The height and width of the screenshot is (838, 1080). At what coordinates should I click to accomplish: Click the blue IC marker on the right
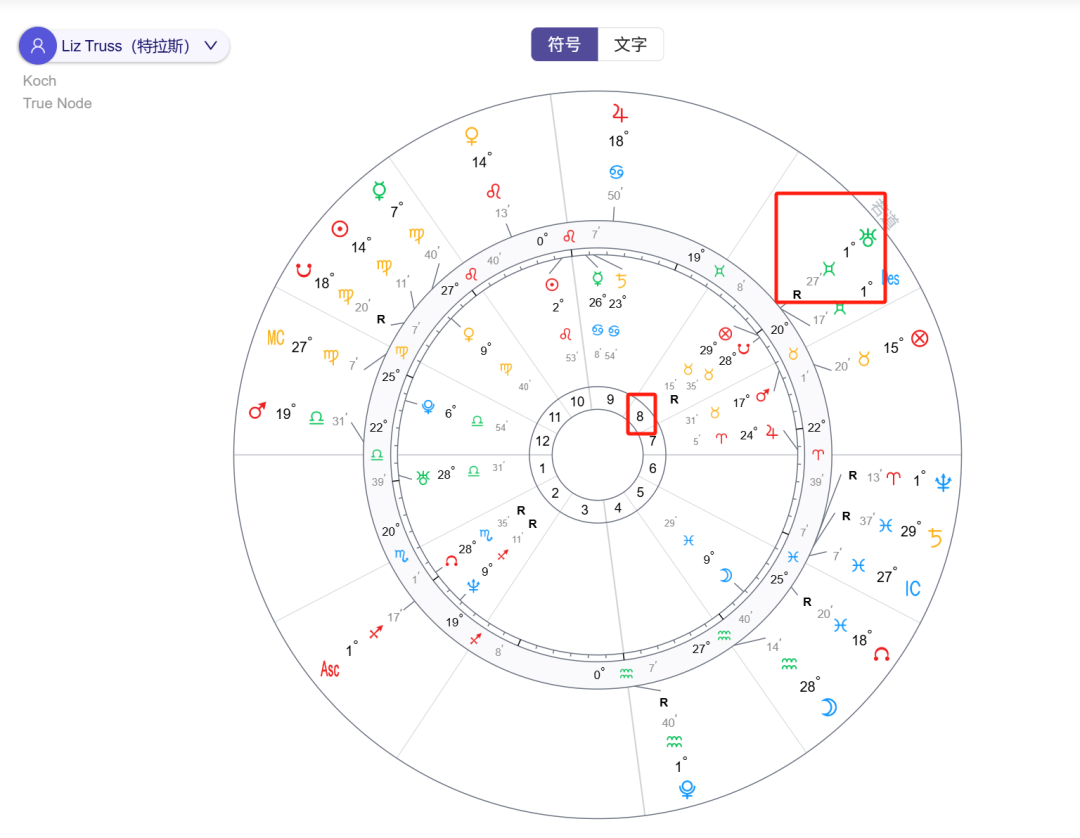pyautogui.click(x=912, y=589)
